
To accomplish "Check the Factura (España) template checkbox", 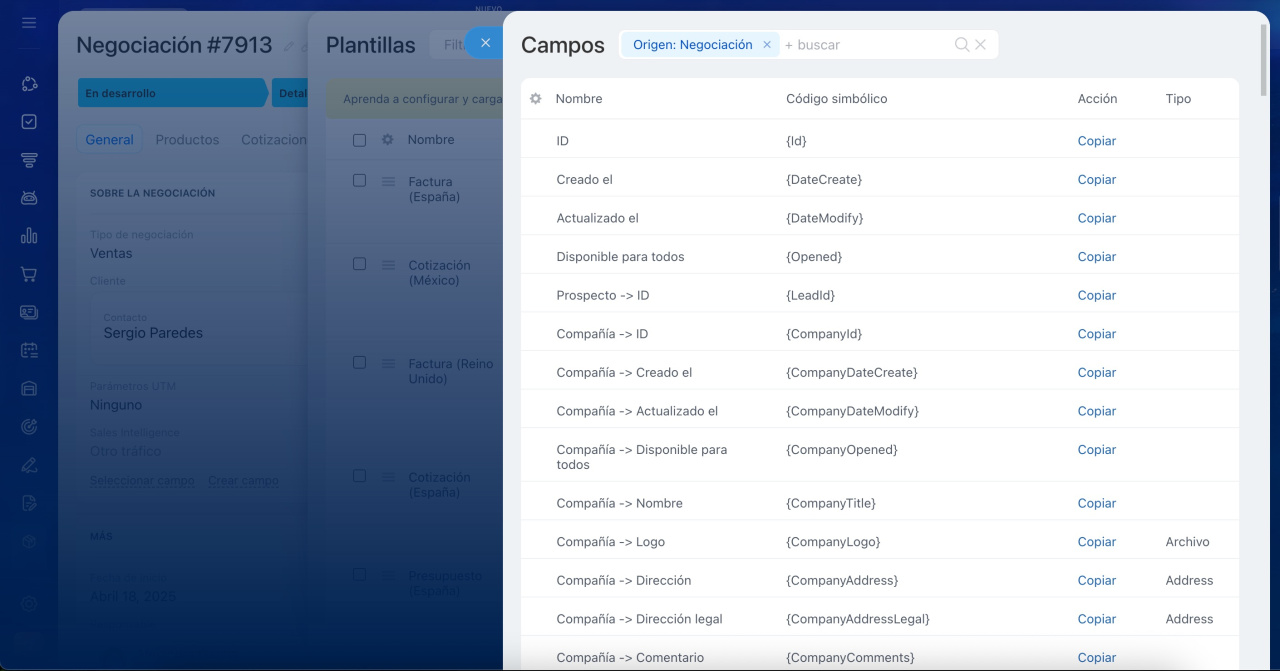I will [x=359, y=181].
